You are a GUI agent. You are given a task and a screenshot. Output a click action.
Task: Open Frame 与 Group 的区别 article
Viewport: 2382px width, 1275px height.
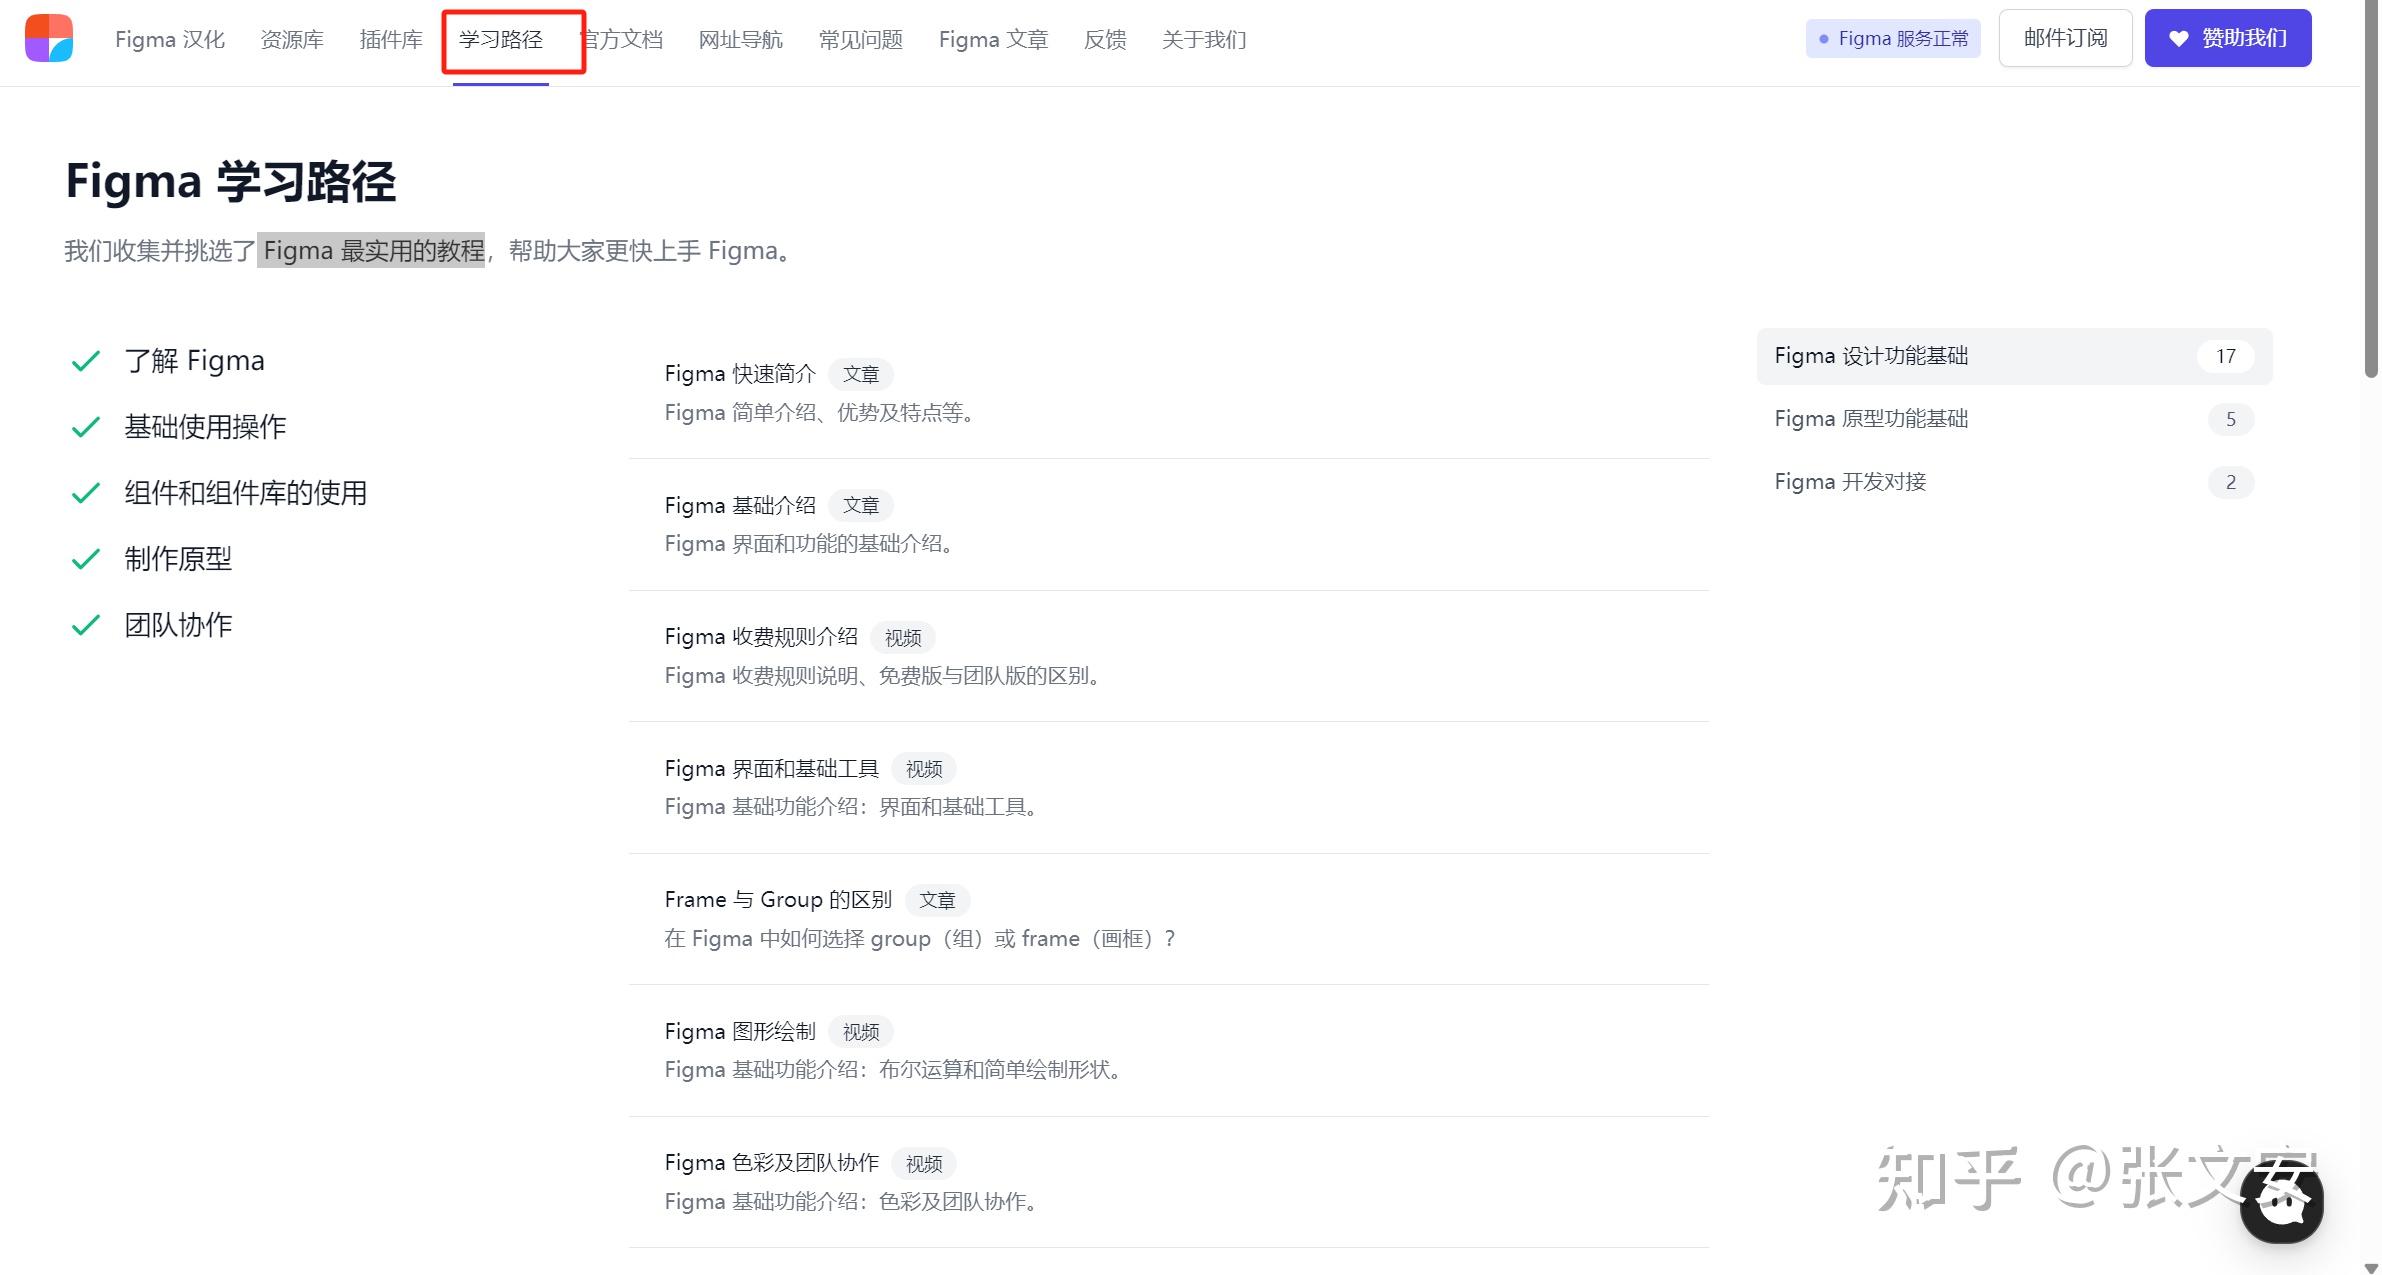click(x=778, y=900)
